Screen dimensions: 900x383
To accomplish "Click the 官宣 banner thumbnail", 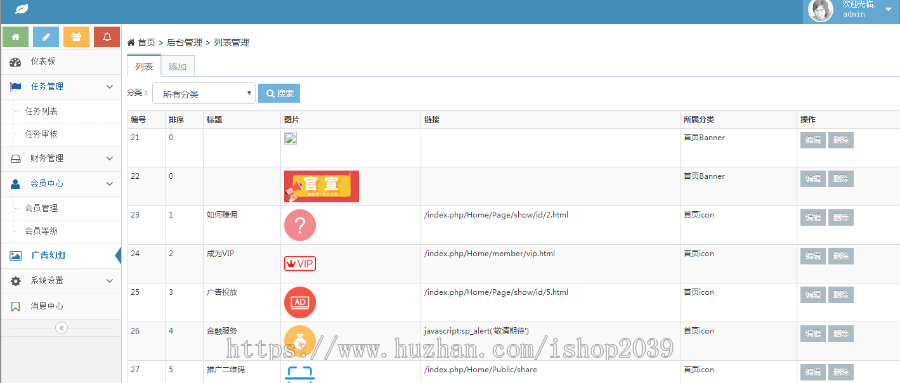I will [x=321, y=186].
